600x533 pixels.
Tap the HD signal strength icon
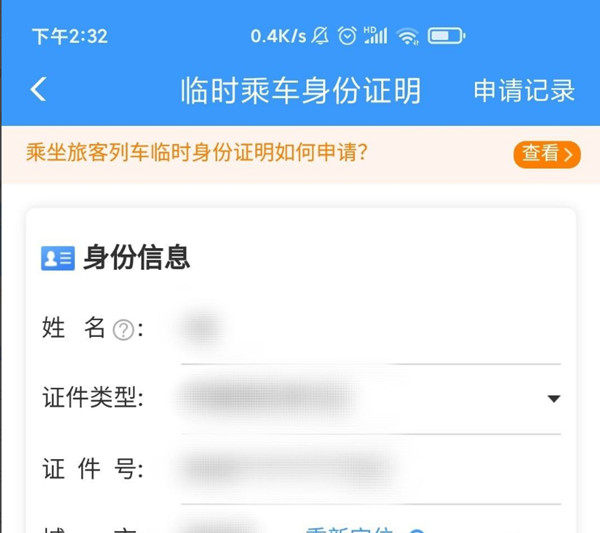(376, 36)
